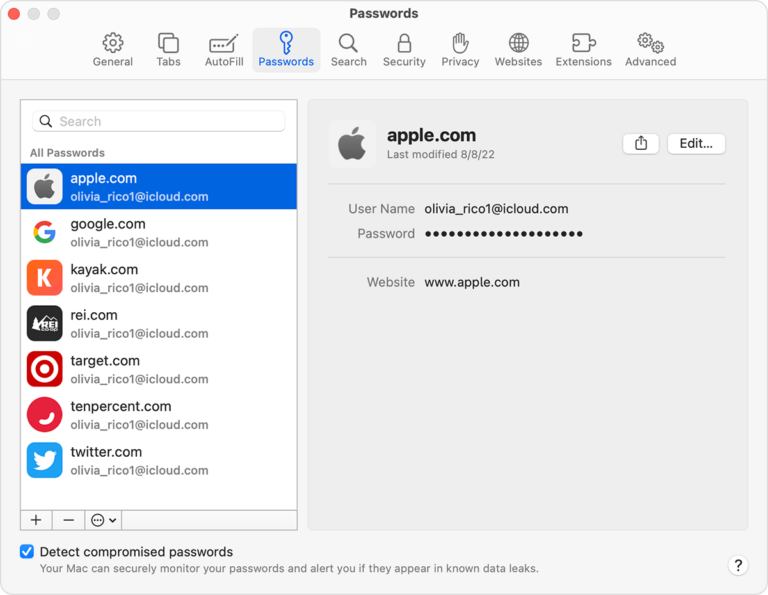Select the rei.com password entry

tap(159, 323)
